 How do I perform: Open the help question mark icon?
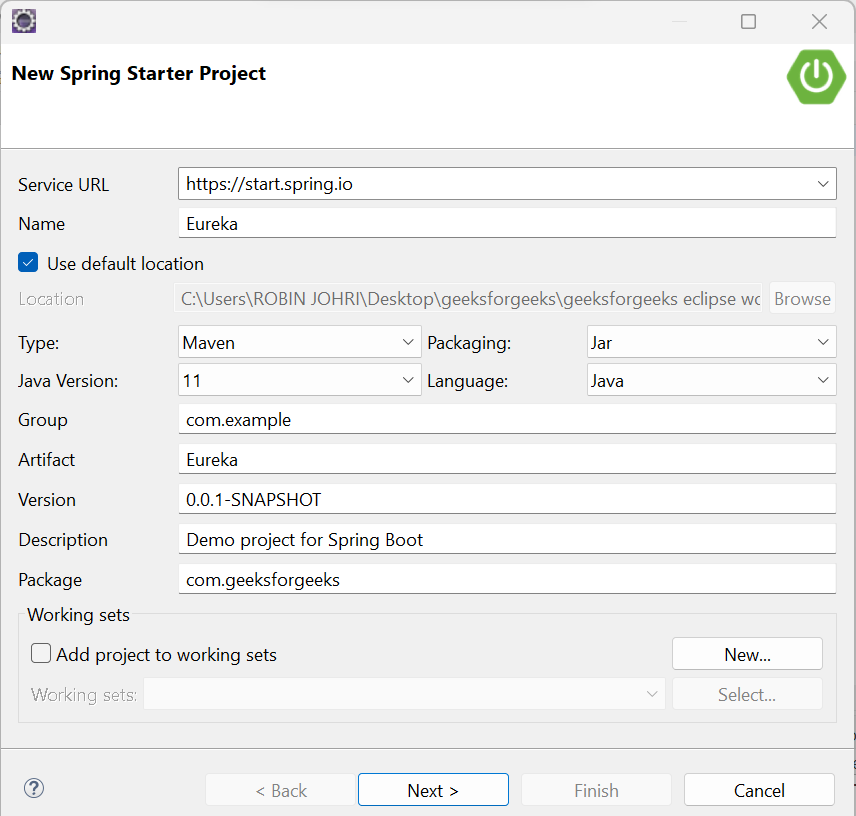34,788
